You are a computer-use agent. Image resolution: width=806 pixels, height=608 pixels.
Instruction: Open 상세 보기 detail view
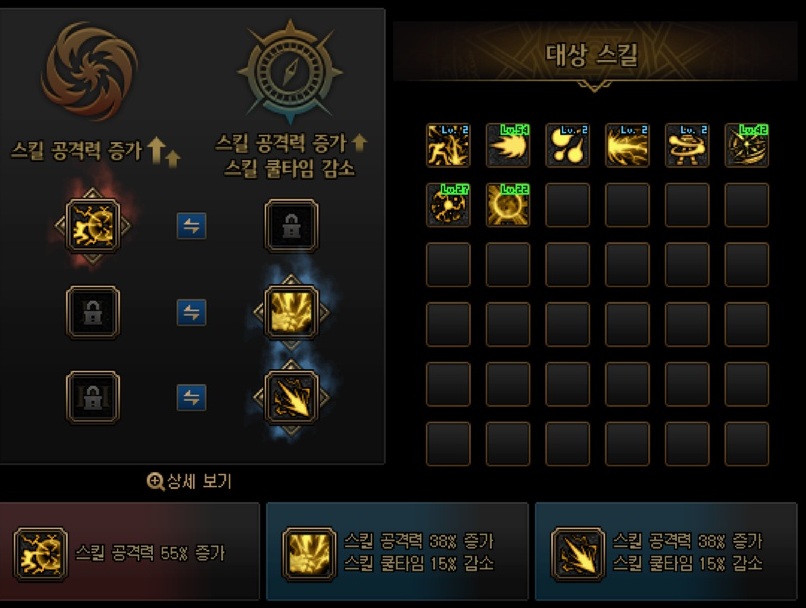189,482
